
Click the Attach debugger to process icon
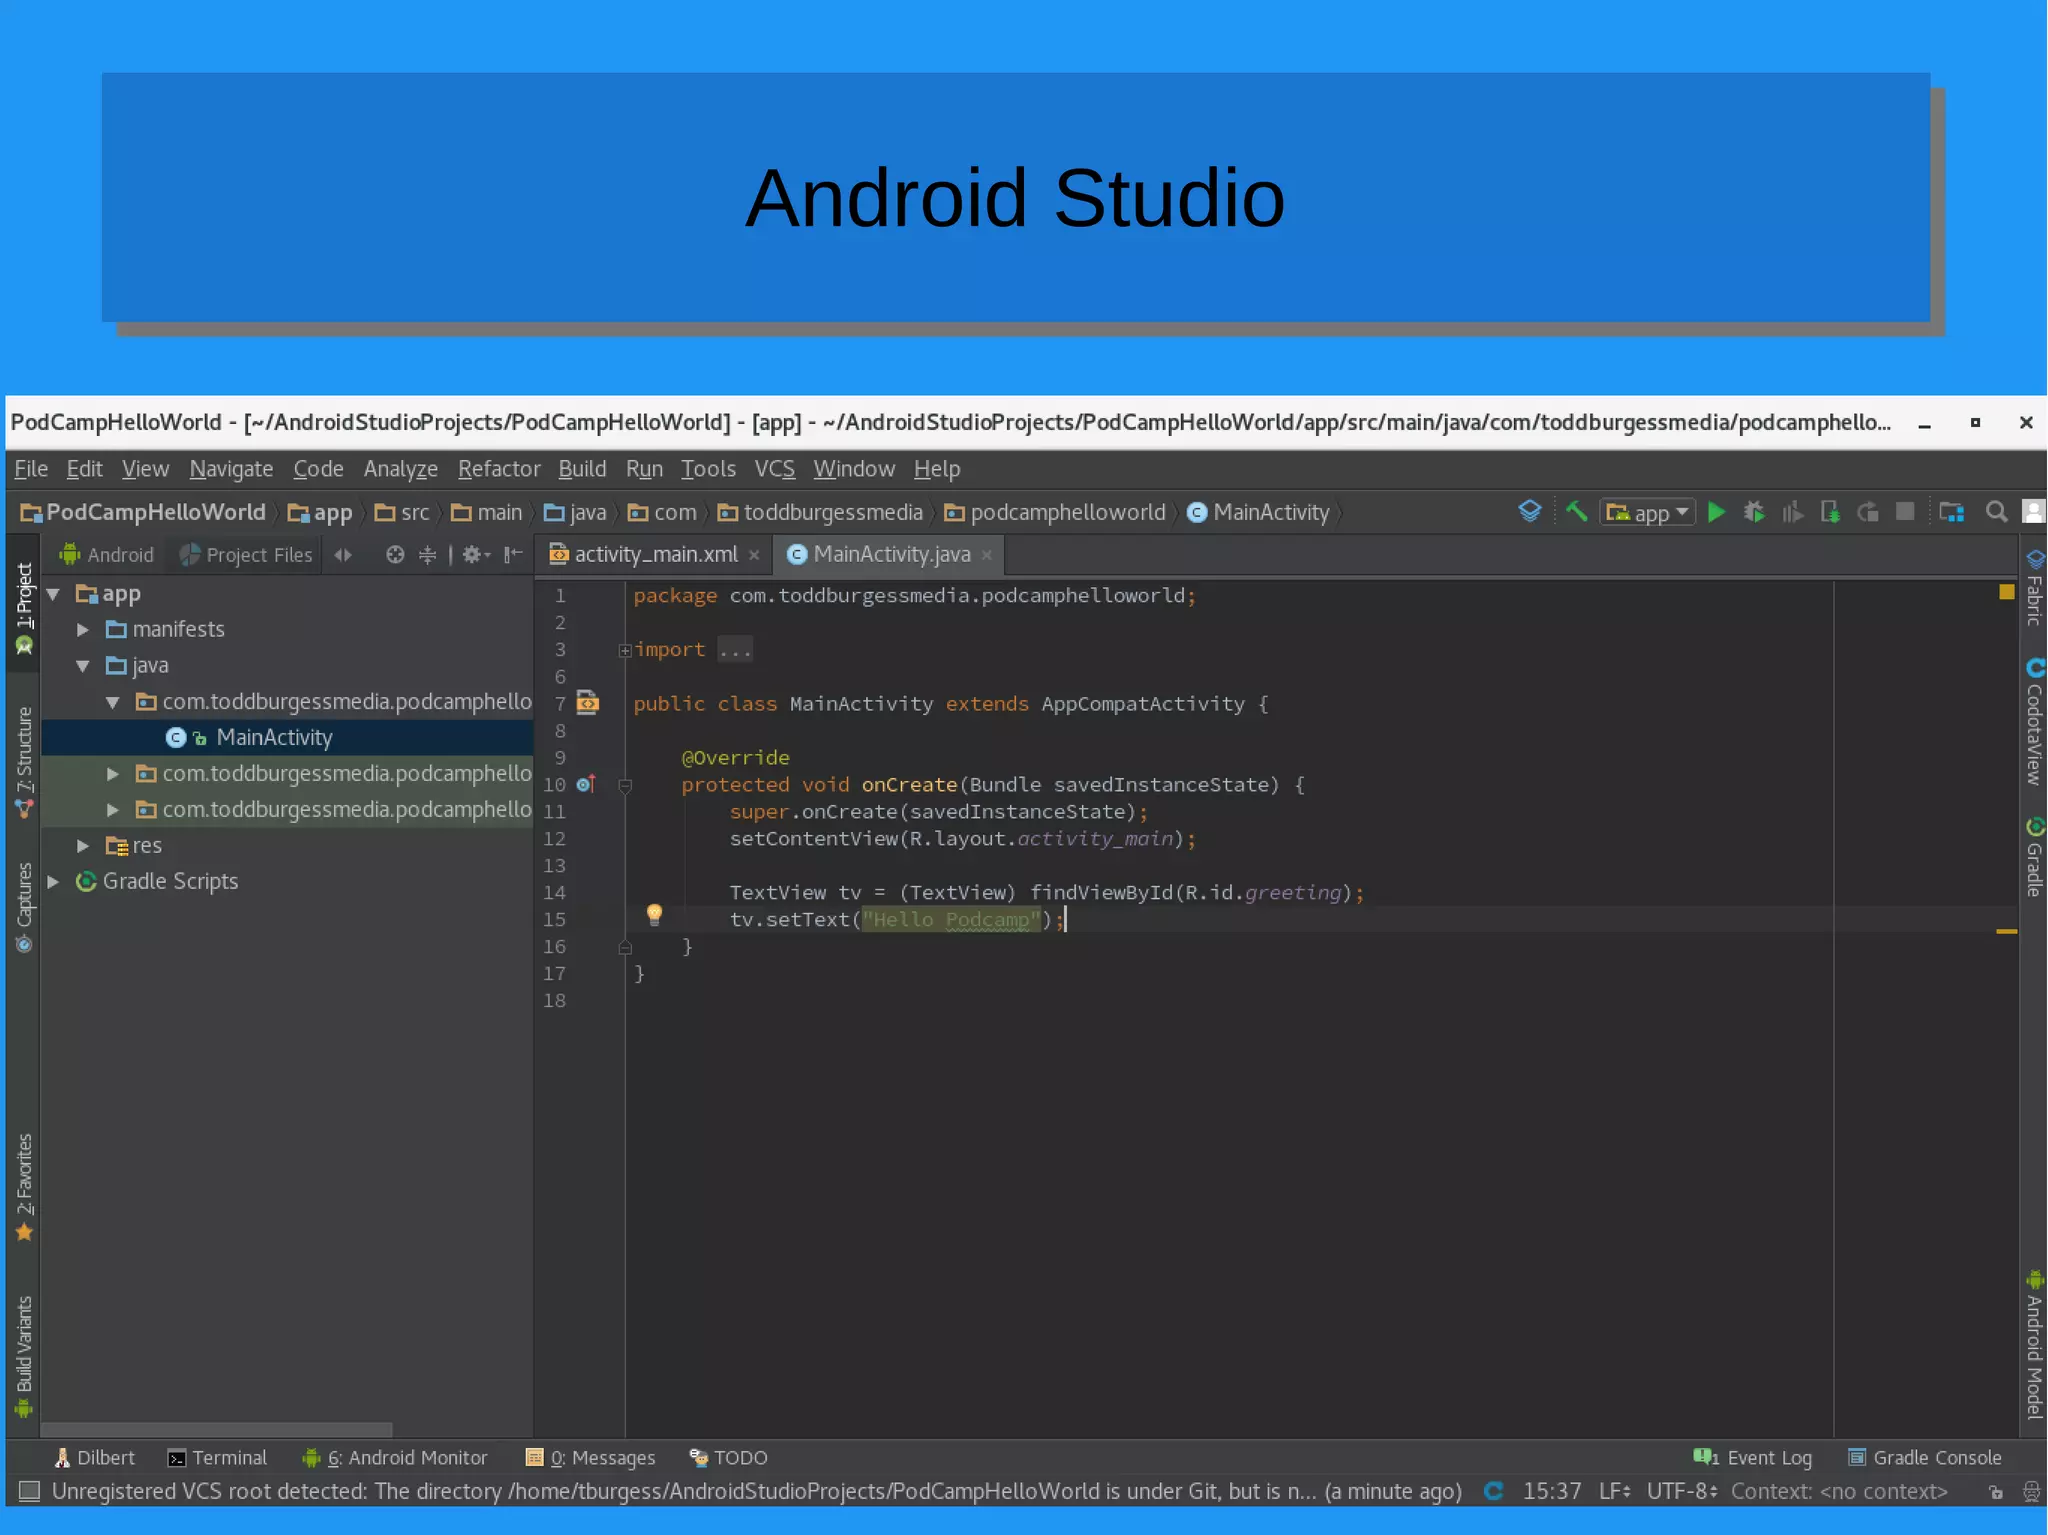pos(1830,512)
